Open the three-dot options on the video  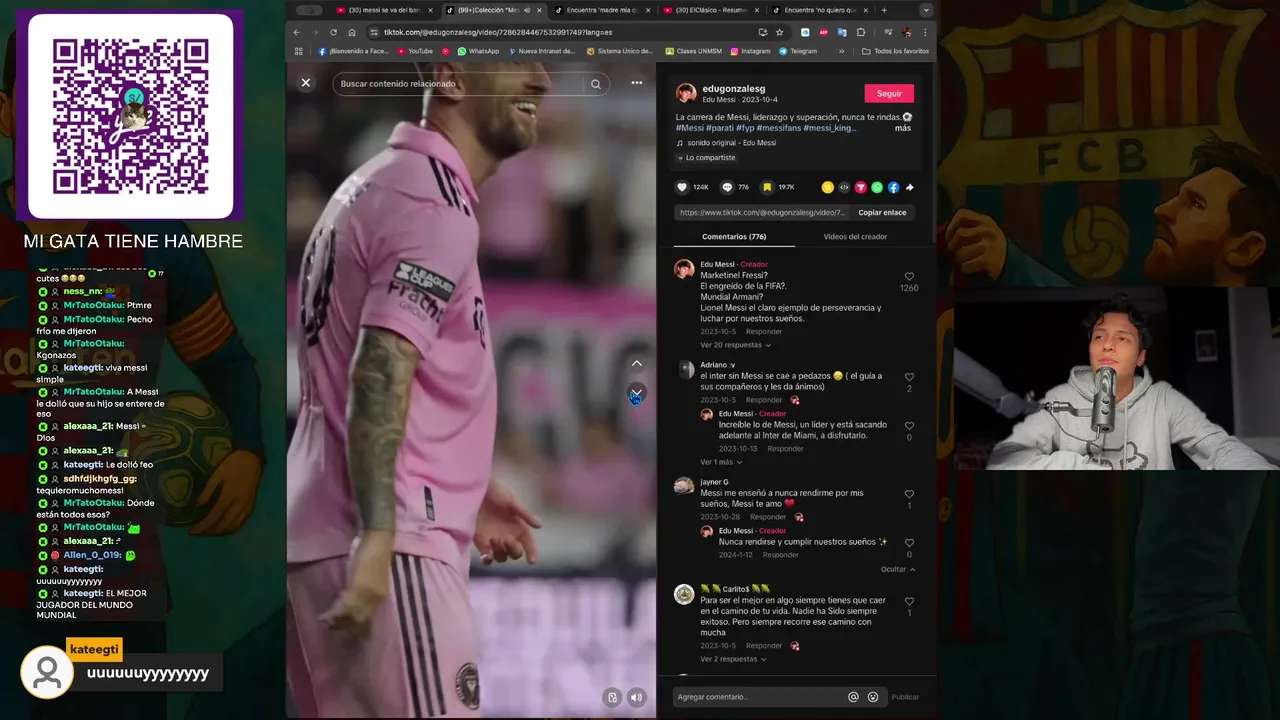(636, 83)
